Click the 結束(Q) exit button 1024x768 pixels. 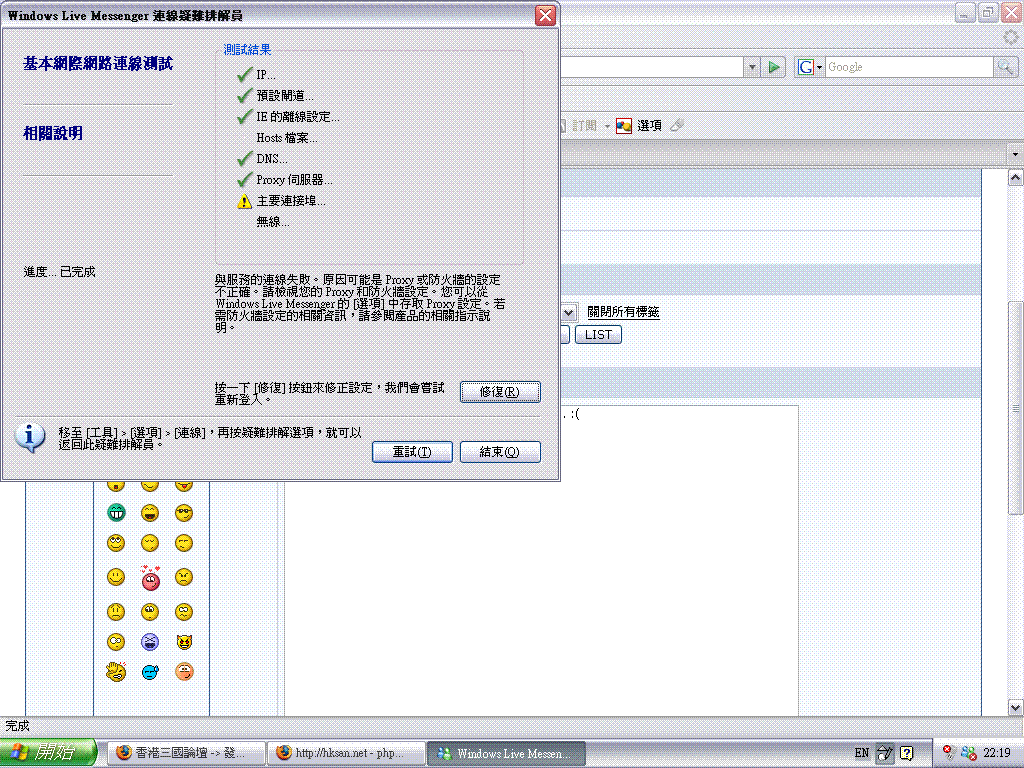tap(500, 452)
